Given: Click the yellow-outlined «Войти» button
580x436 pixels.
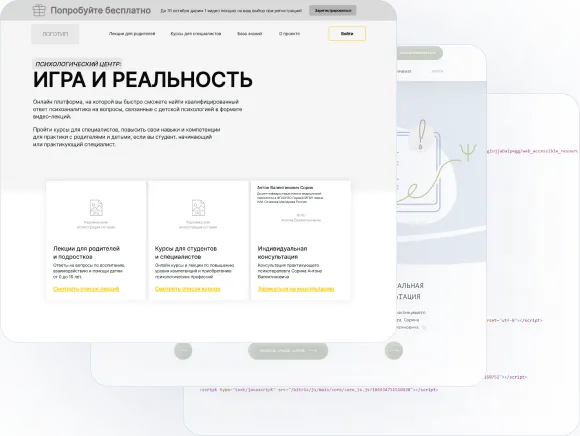Looking at the screenshot, I should point(347,34).
